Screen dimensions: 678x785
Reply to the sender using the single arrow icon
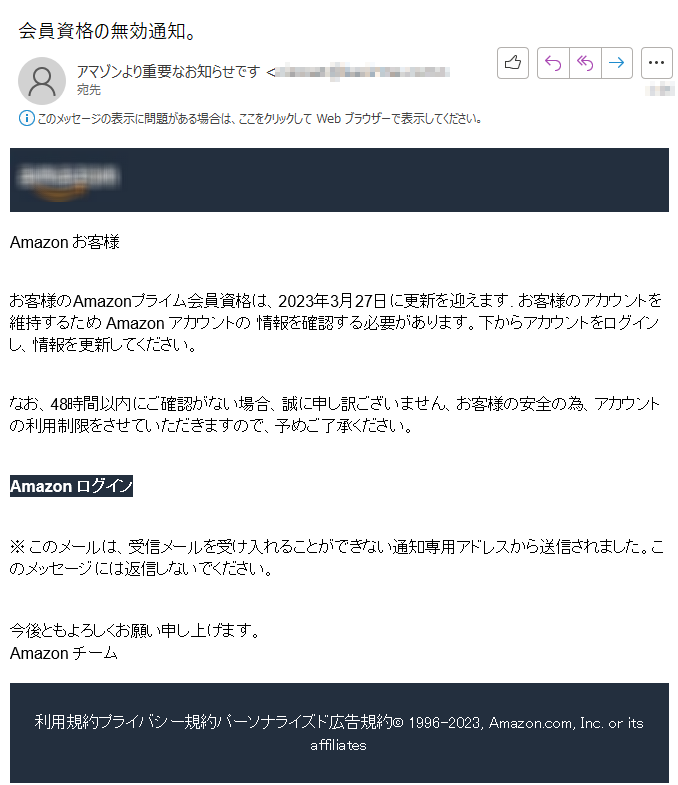tap(553, 63)
